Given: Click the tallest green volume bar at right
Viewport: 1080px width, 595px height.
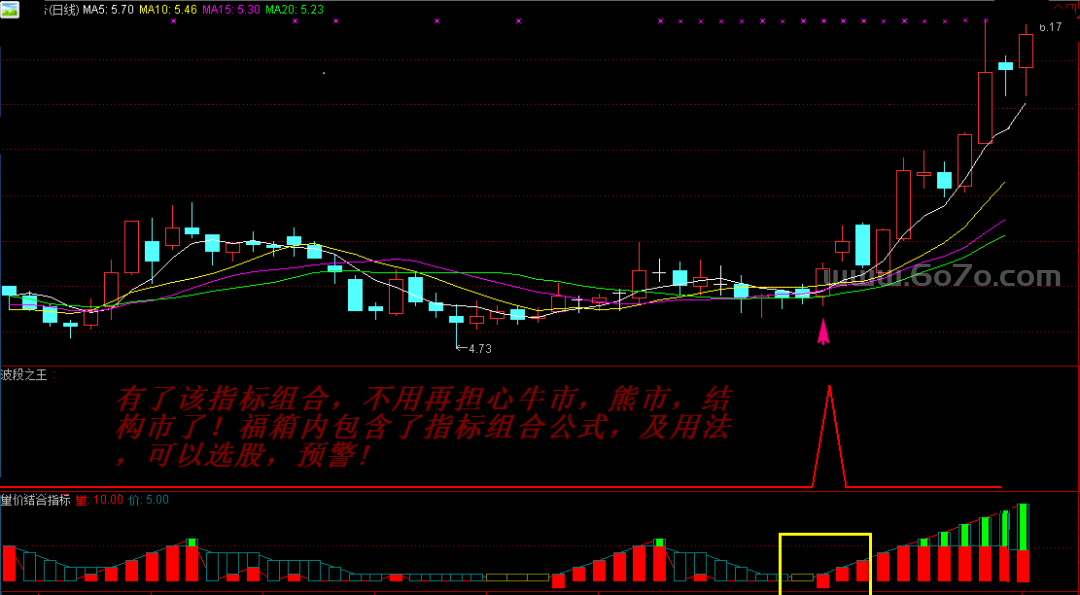Looking at the screenshot, I should click(1023, 527).
